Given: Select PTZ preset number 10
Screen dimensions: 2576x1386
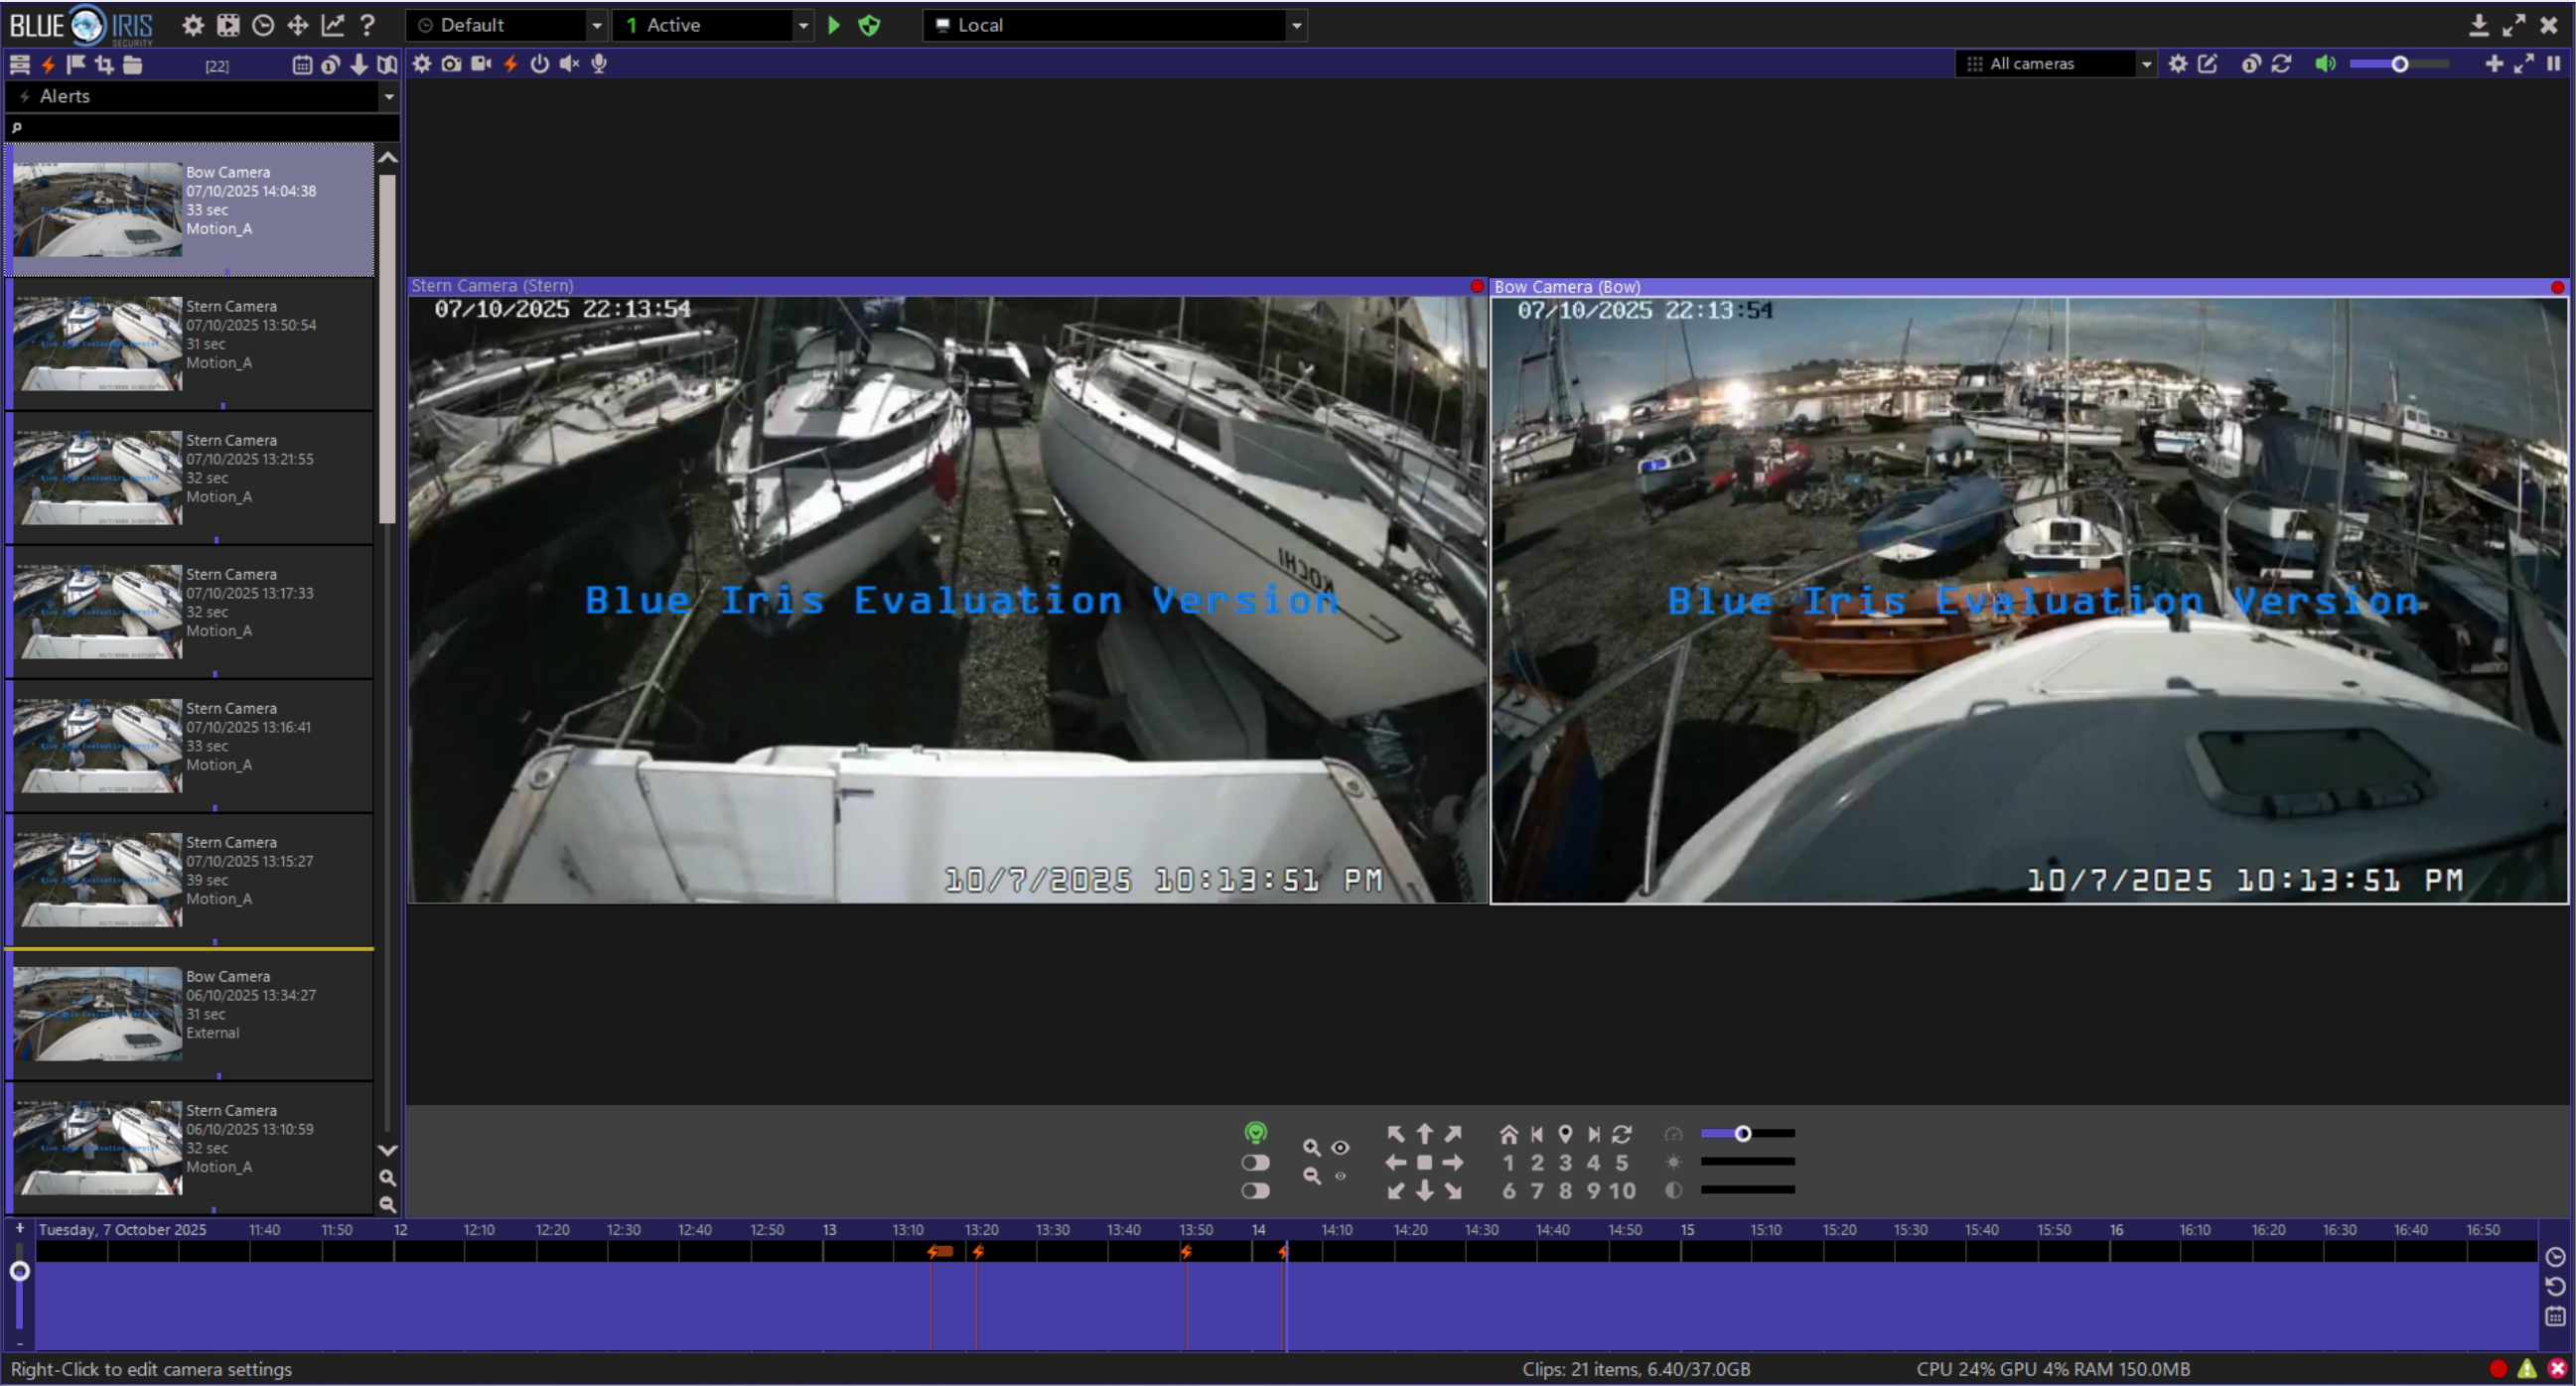Looking at the screenshot, I should tap(1622, 1190).
